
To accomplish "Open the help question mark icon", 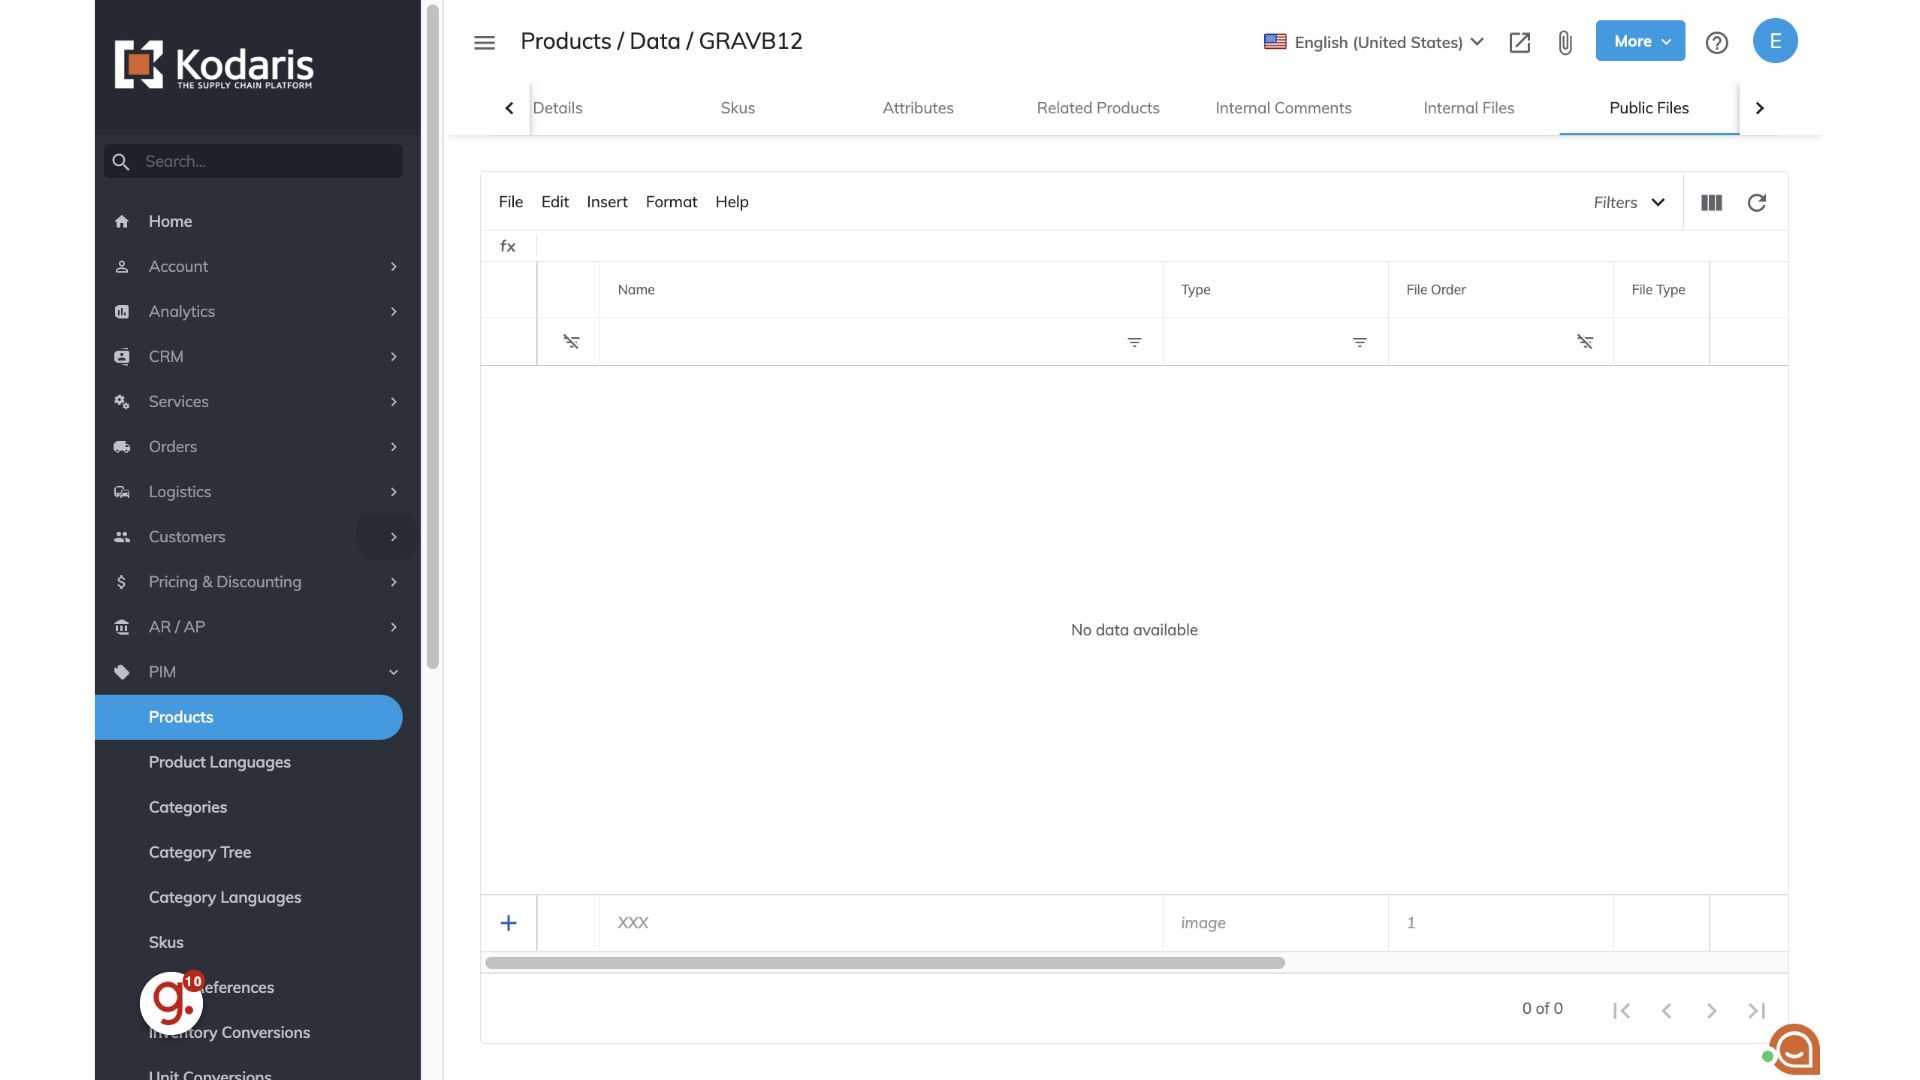I will point(1716,42).
